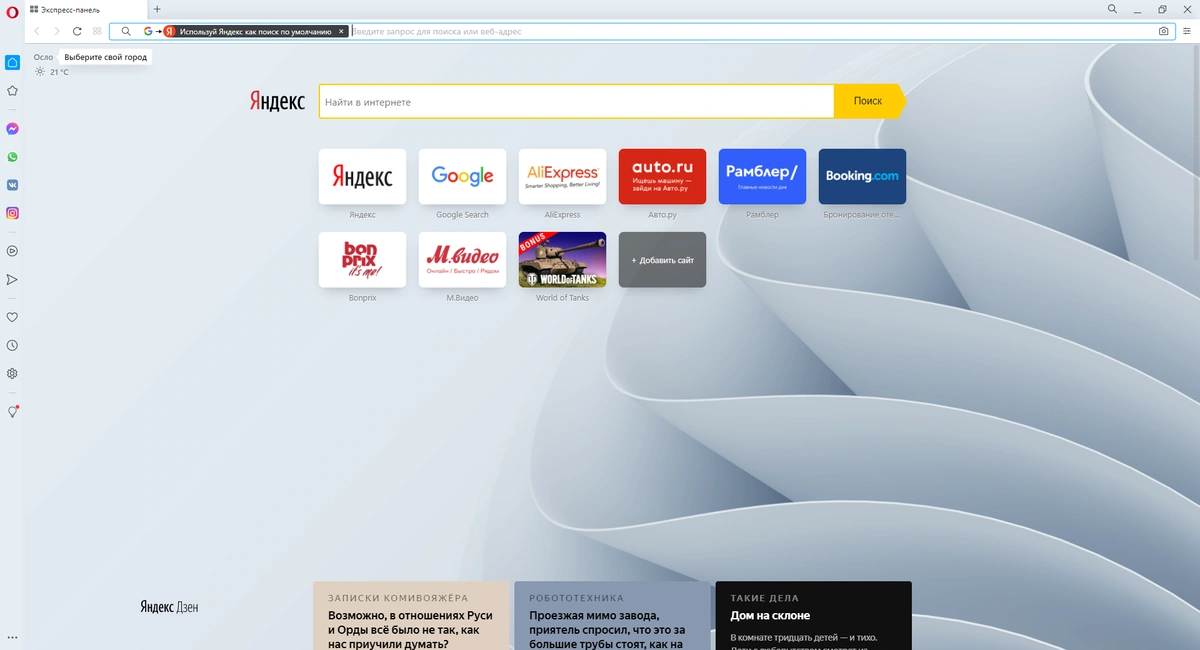
Task: Open the tab search magnifier in title bar
Action: [x=1113, y=9]
